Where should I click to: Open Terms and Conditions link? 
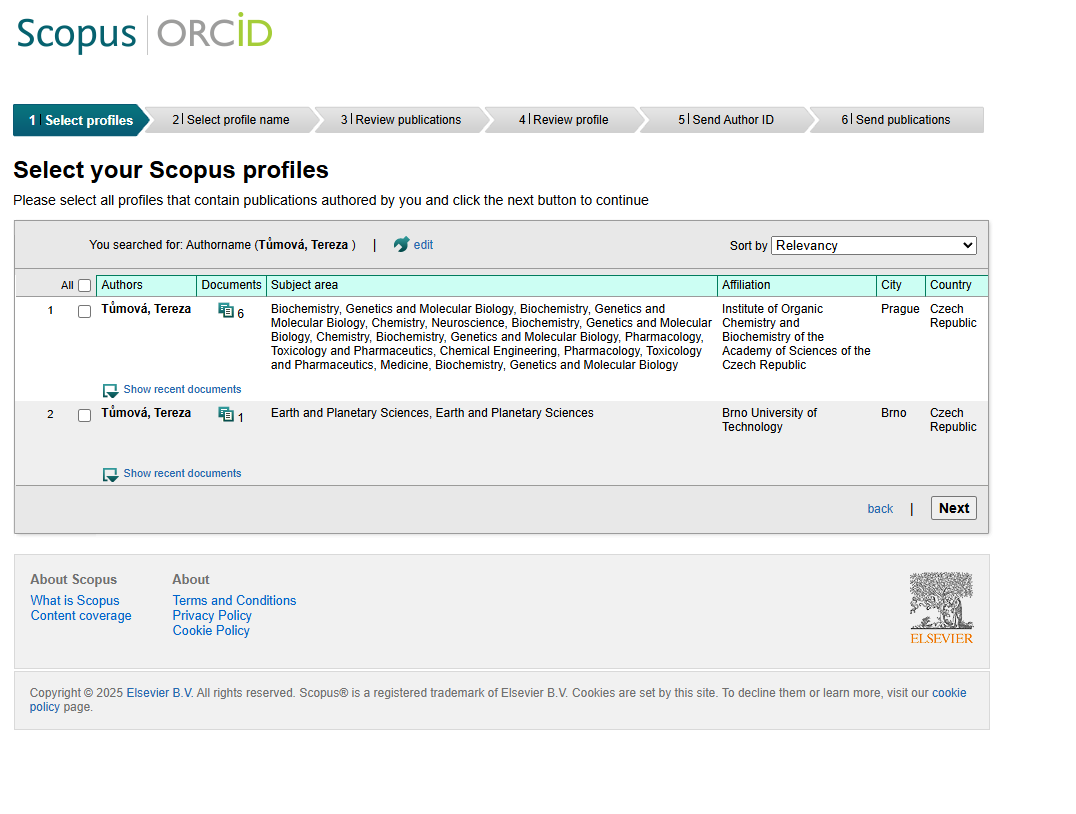234,601
